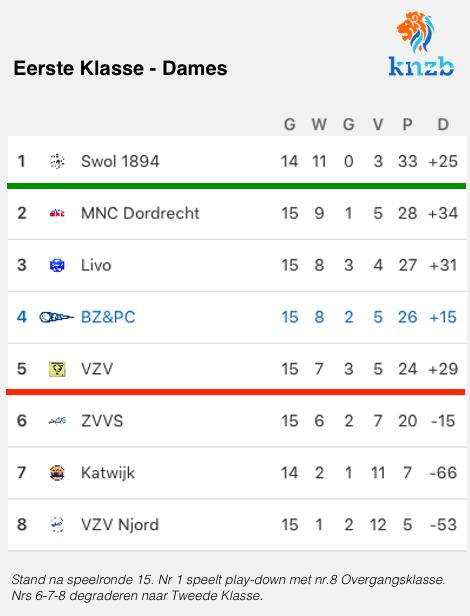This screenshot has height=616, width=470.
Task: Select the MNC Dordrecht team name
Action: tap(140, 213)
